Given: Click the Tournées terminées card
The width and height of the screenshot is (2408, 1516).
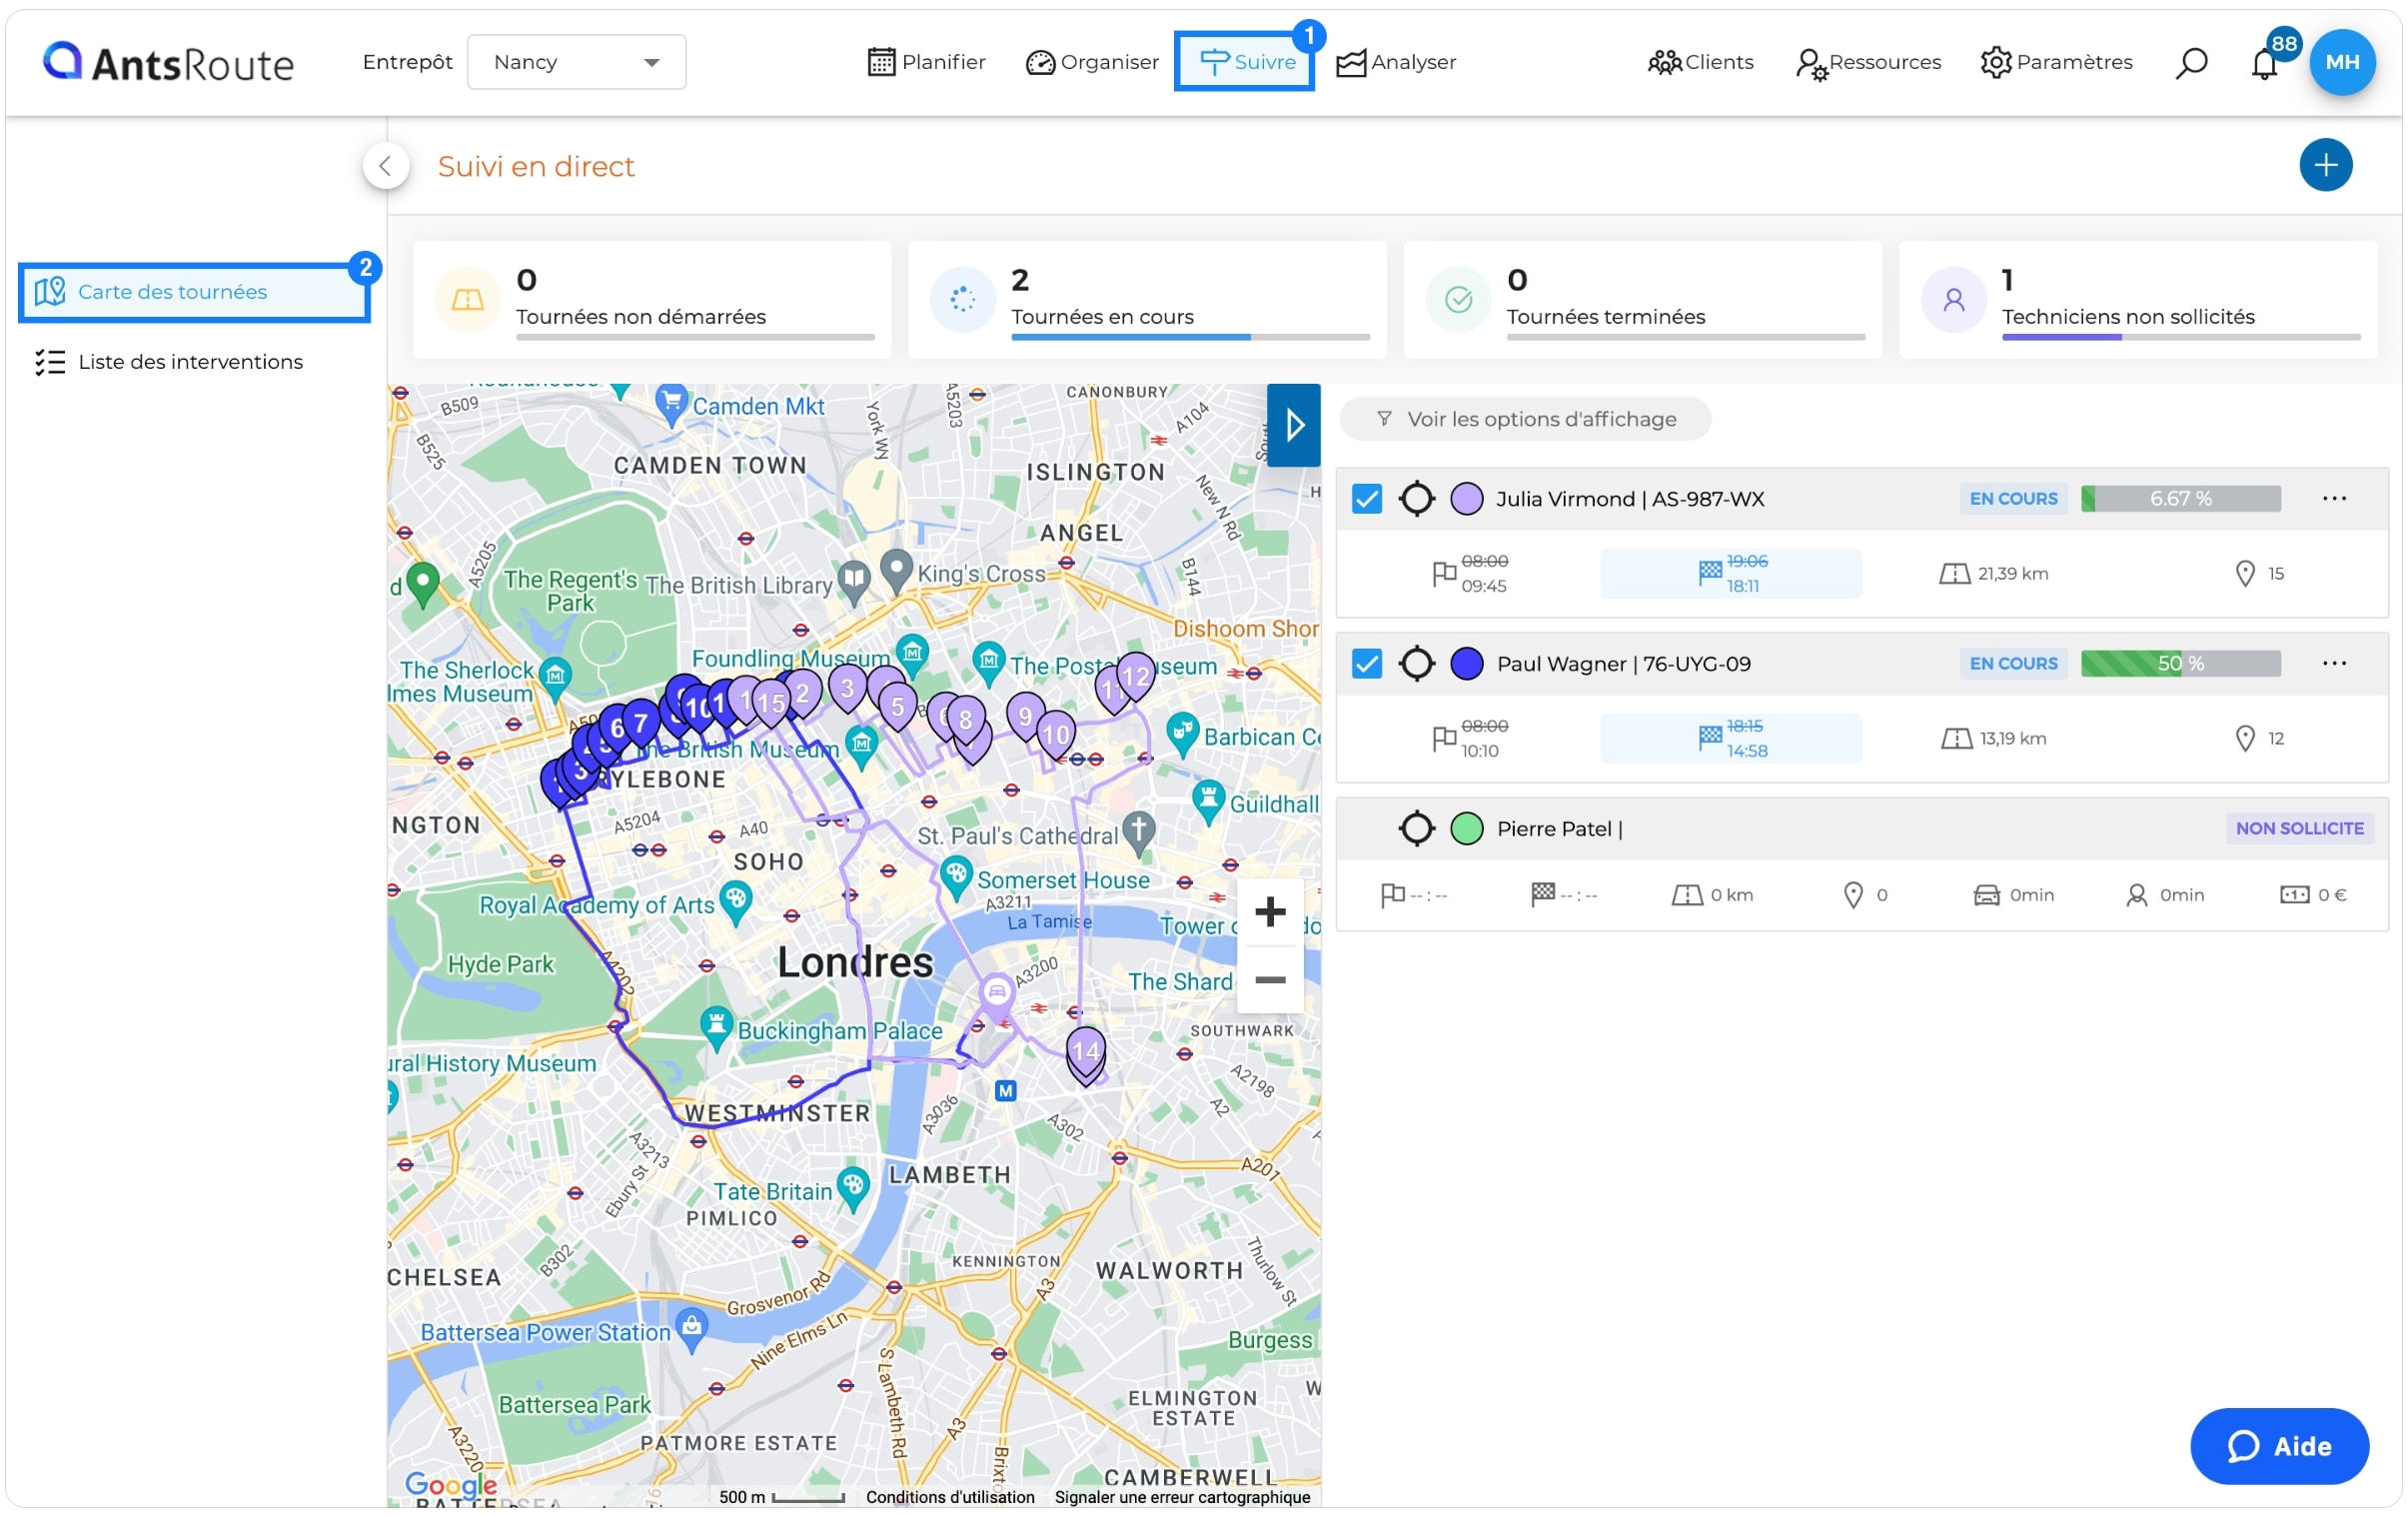Looking at the screenshot, I should 1642,299.
